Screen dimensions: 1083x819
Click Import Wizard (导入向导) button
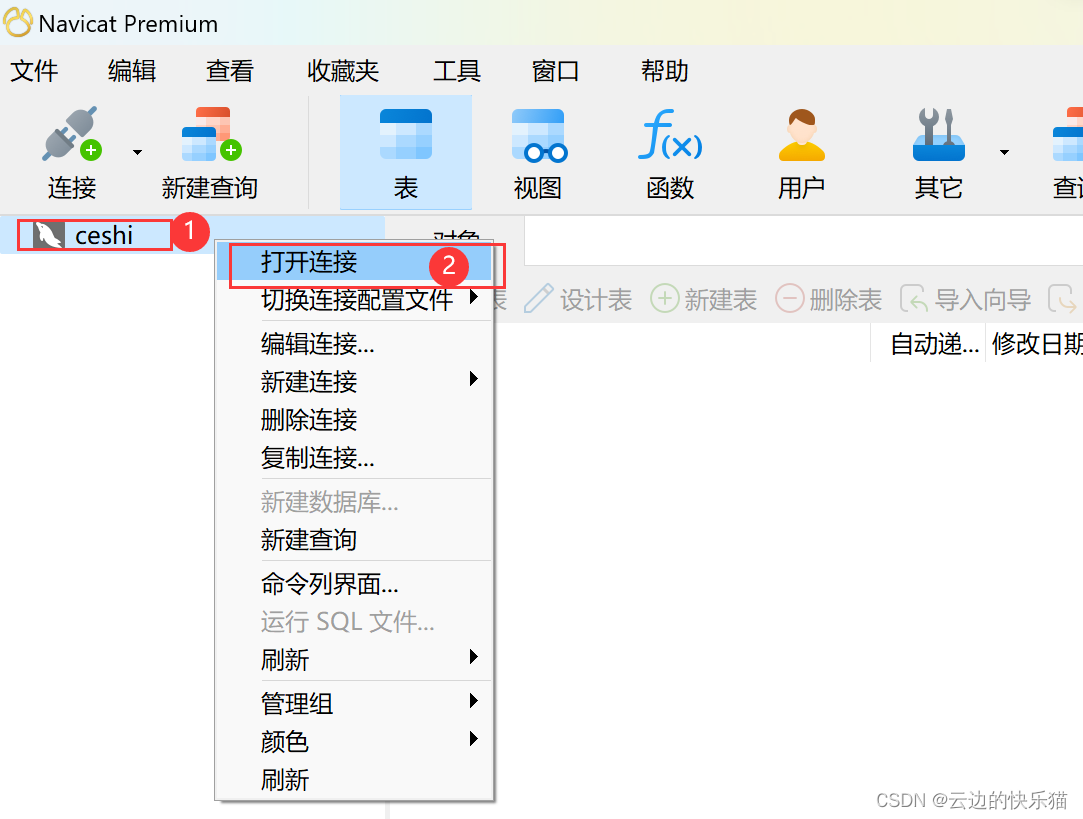pos(966,300)
